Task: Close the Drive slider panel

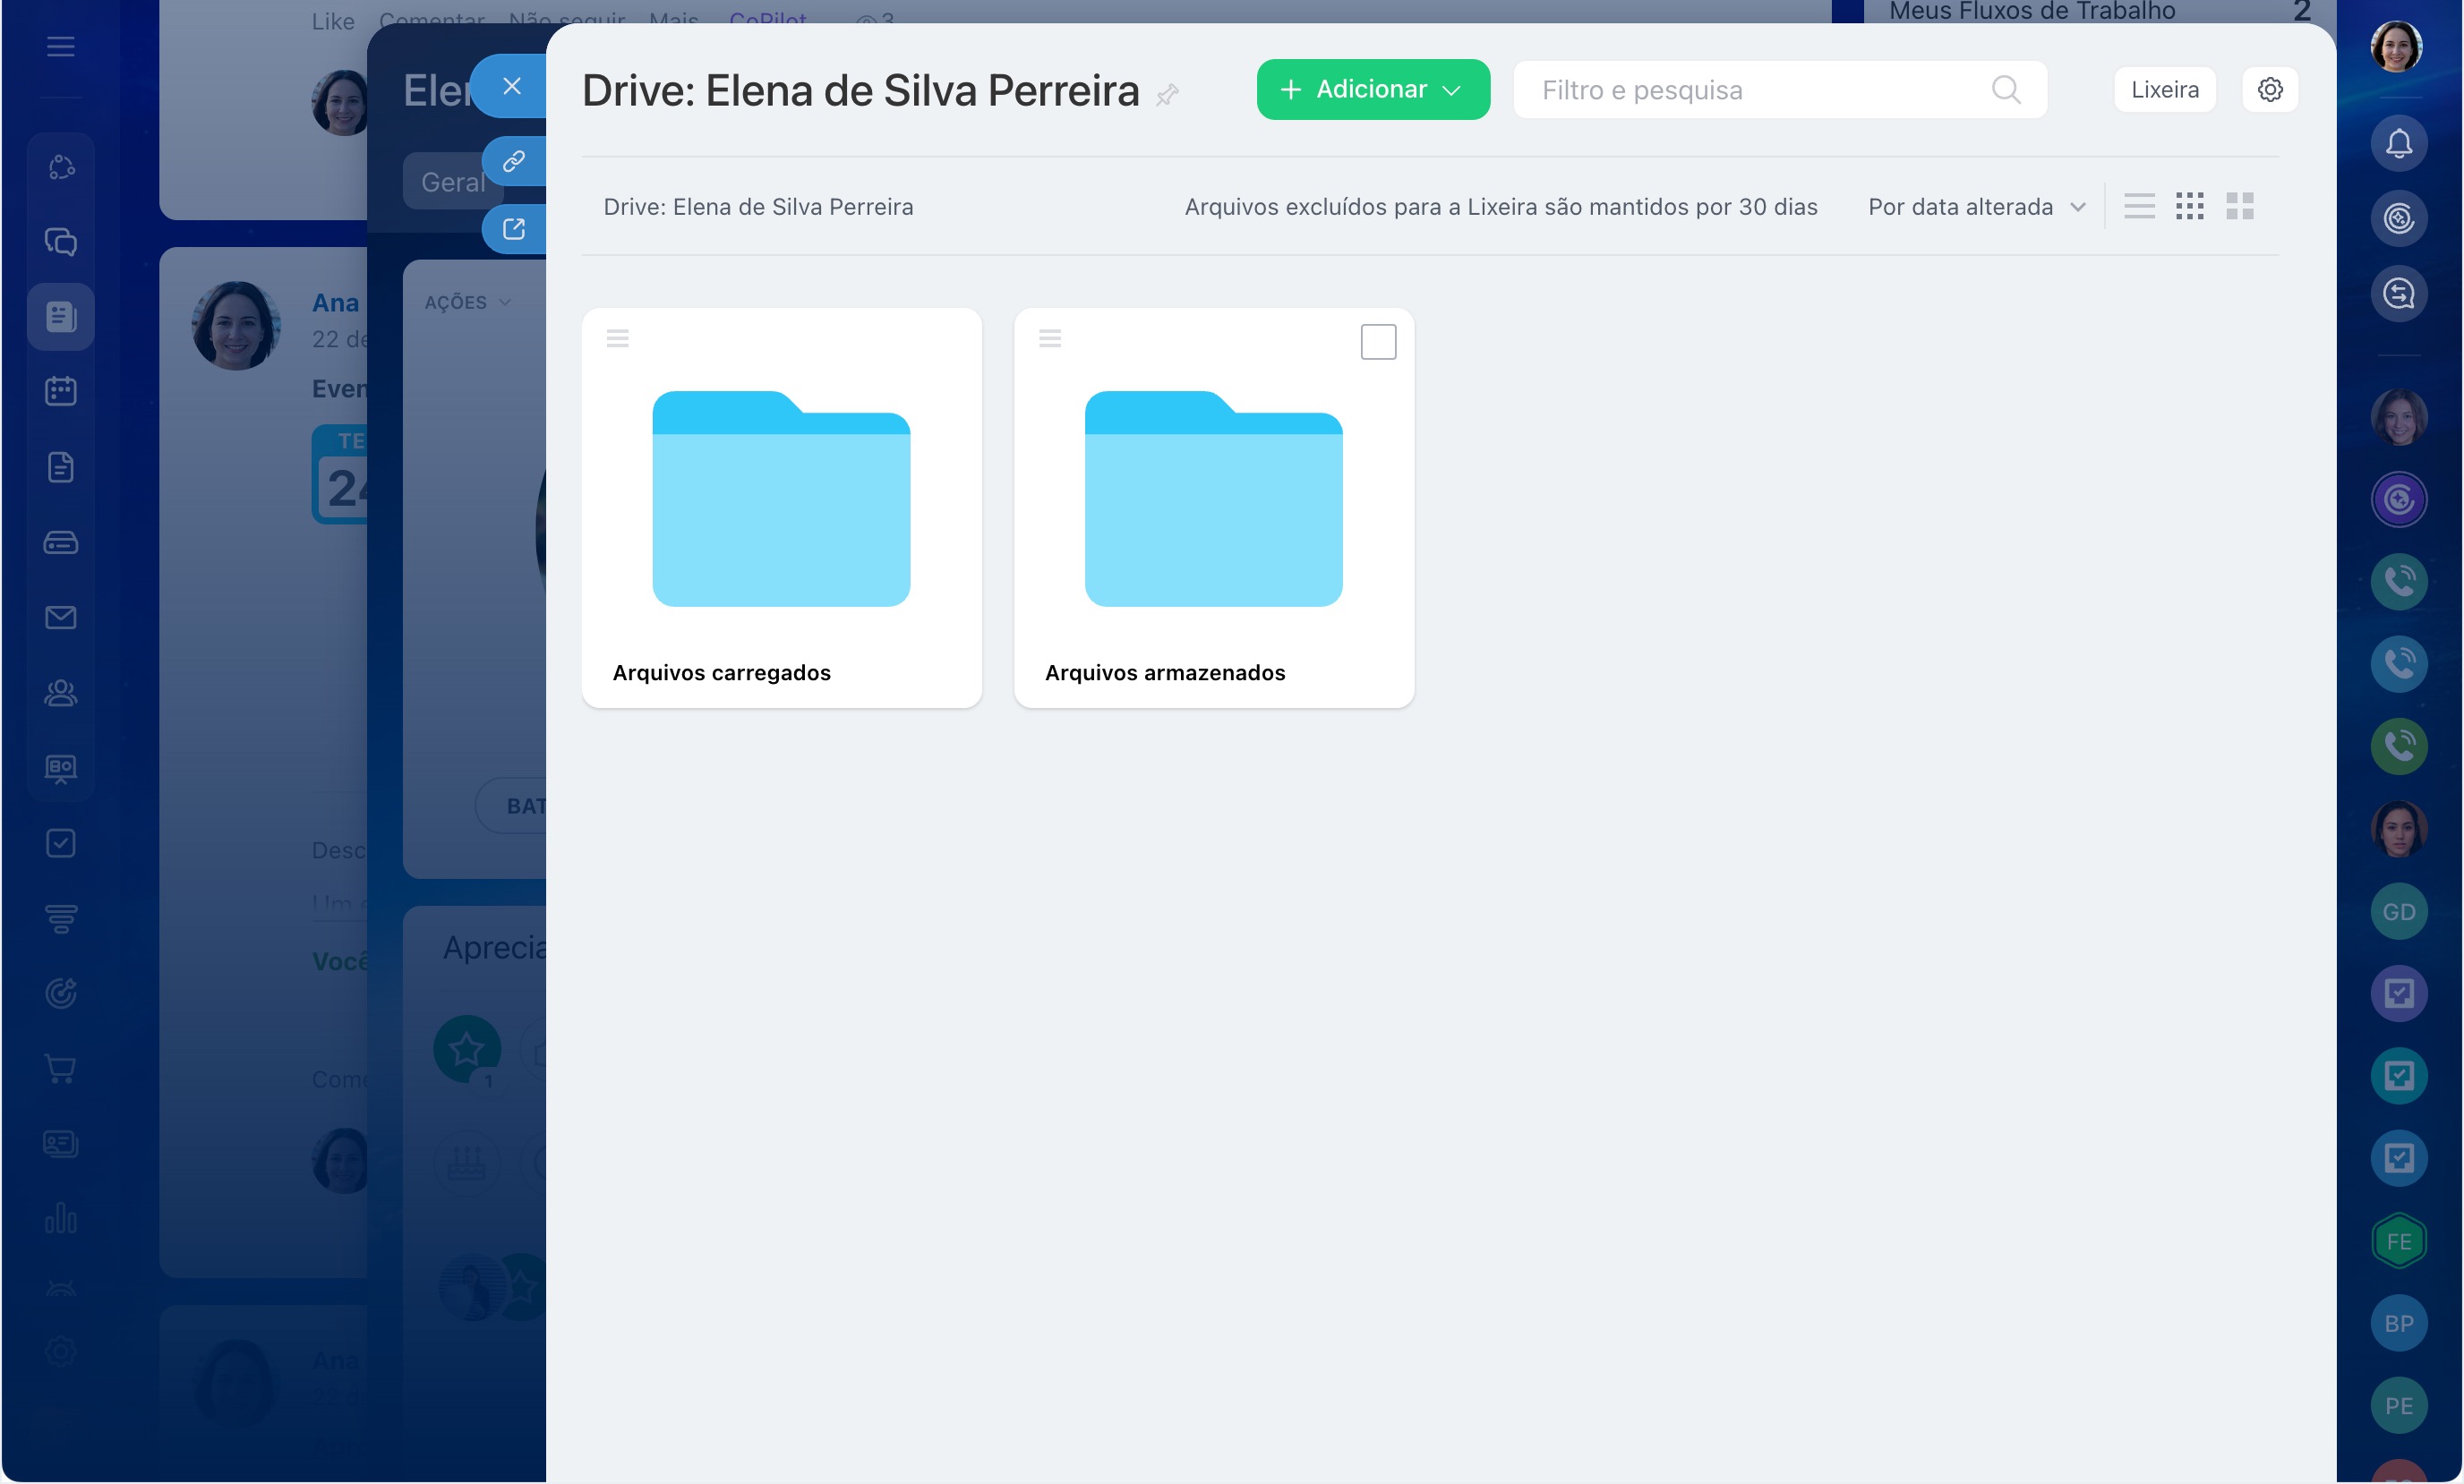Action: click(x=512, y=86)
